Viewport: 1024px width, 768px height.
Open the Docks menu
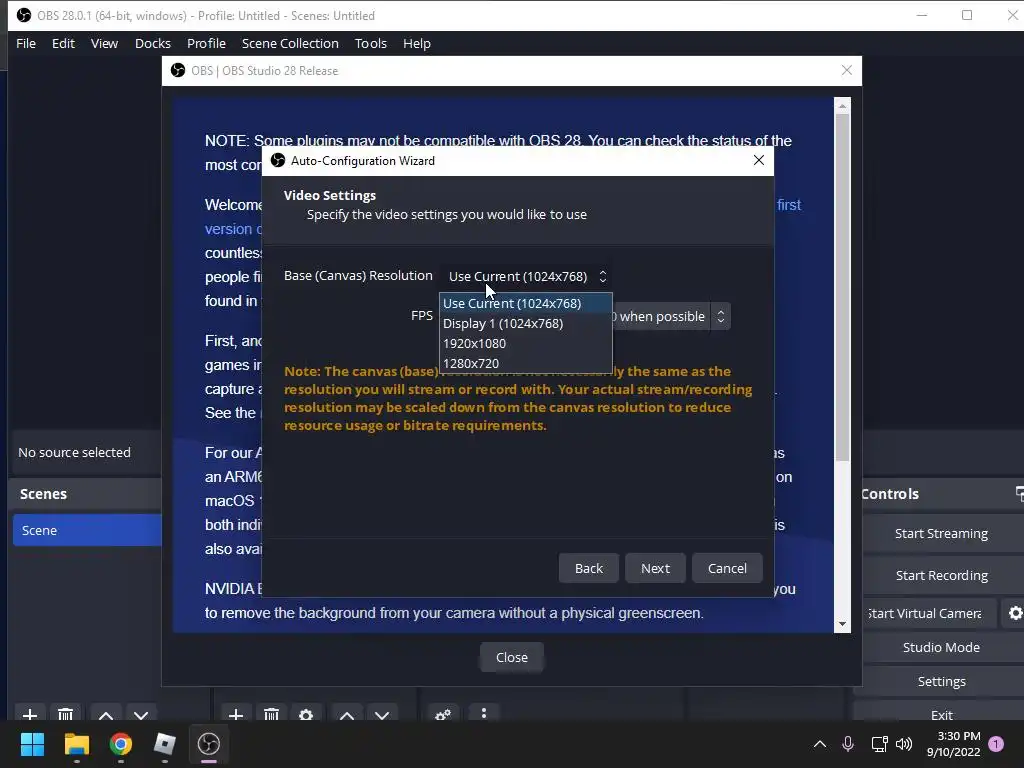point(153,43)
